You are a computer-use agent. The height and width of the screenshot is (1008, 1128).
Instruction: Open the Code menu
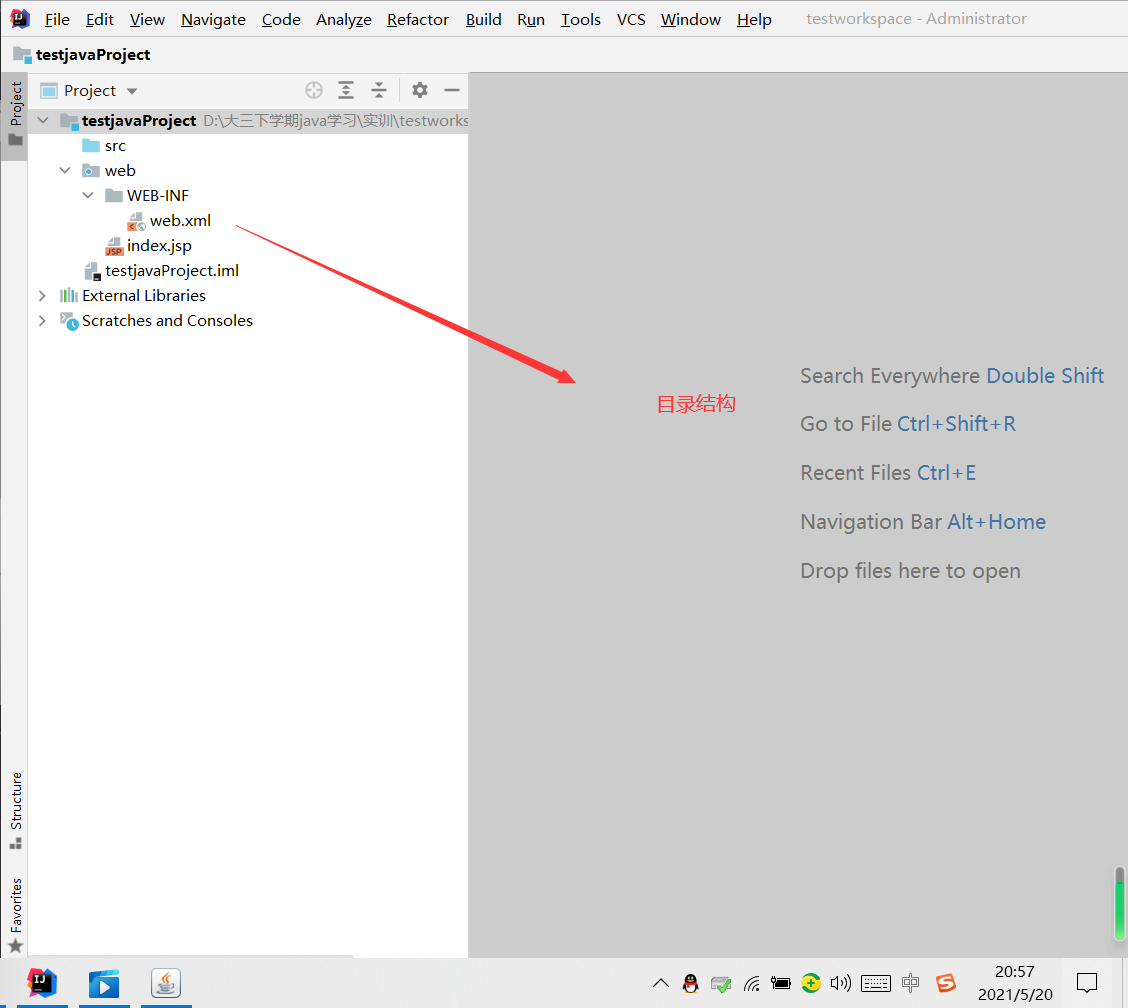click(281, 19)
